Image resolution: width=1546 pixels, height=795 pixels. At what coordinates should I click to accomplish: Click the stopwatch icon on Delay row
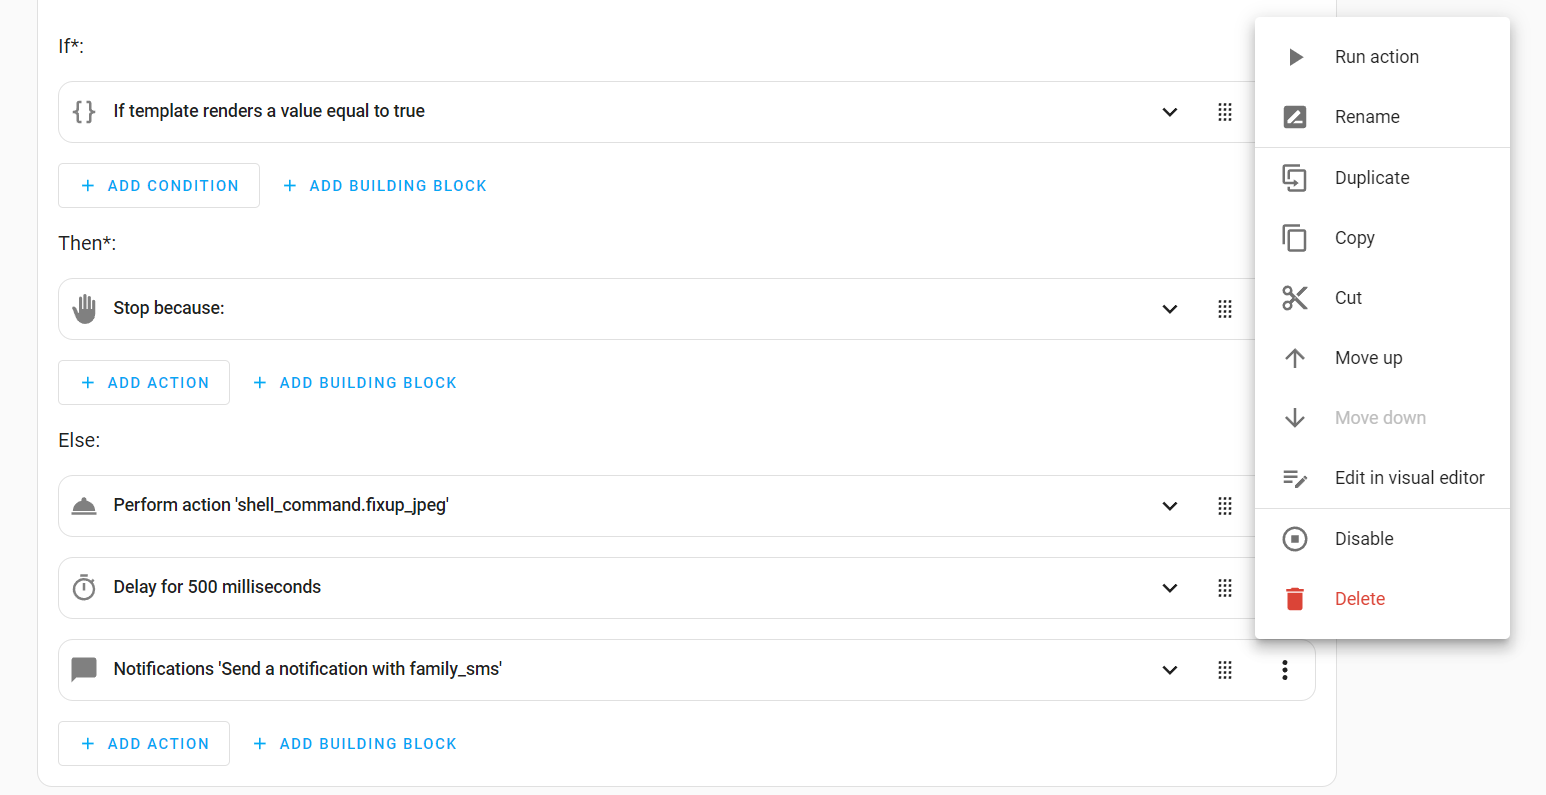[85, 588]
